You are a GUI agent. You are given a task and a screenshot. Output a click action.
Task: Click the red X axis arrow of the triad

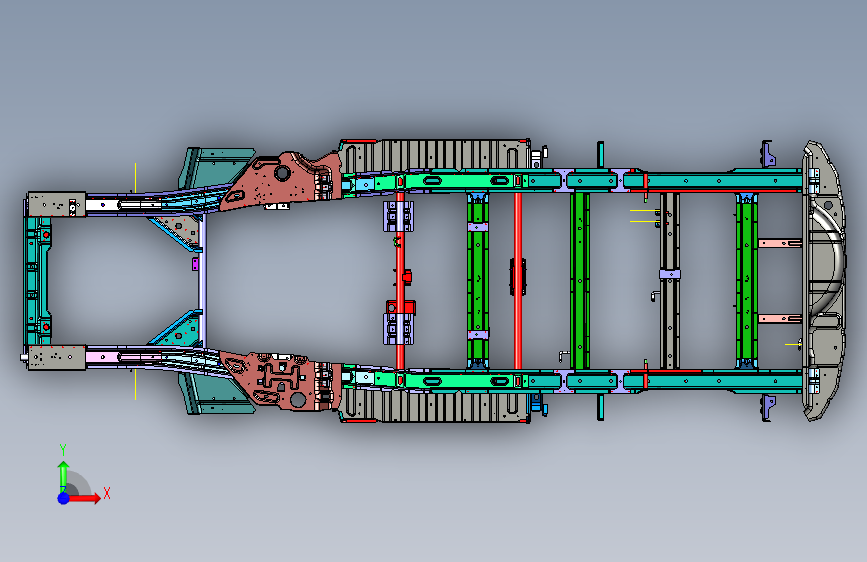(x=85, y=498)
